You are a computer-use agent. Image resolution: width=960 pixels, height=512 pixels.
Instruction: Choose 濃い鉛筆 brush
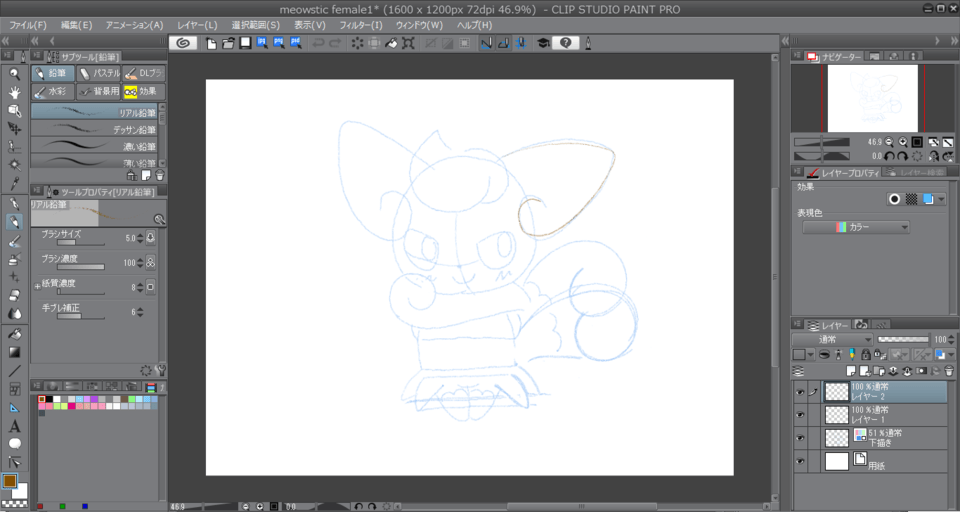pyautogui.click(x=94, y=146)
